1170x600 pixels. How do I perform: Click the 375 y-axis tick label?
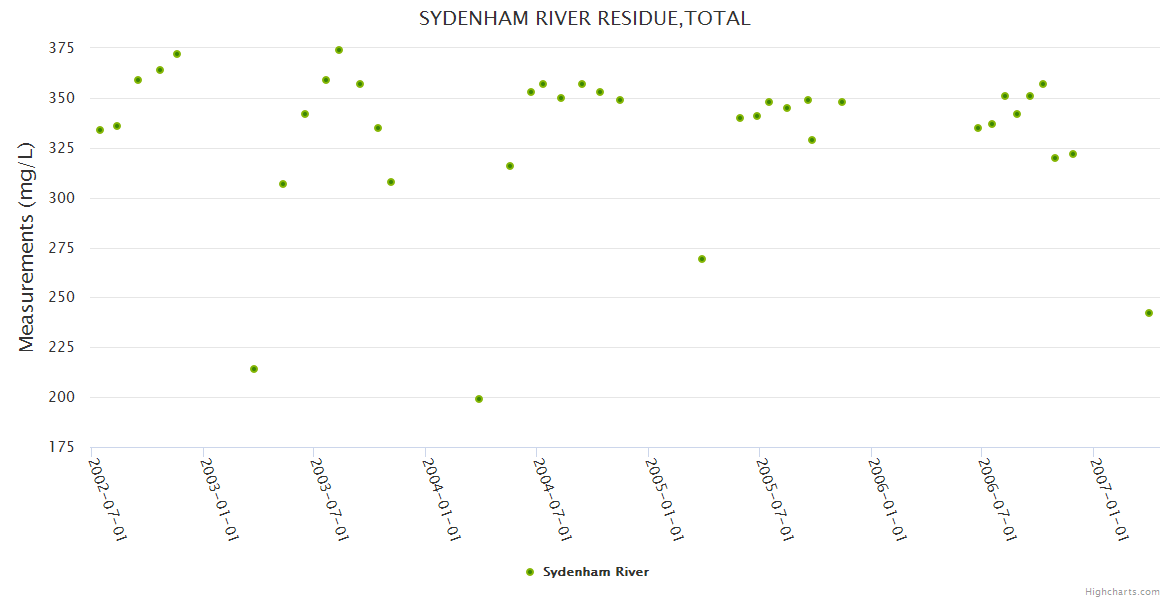(62, 48)
